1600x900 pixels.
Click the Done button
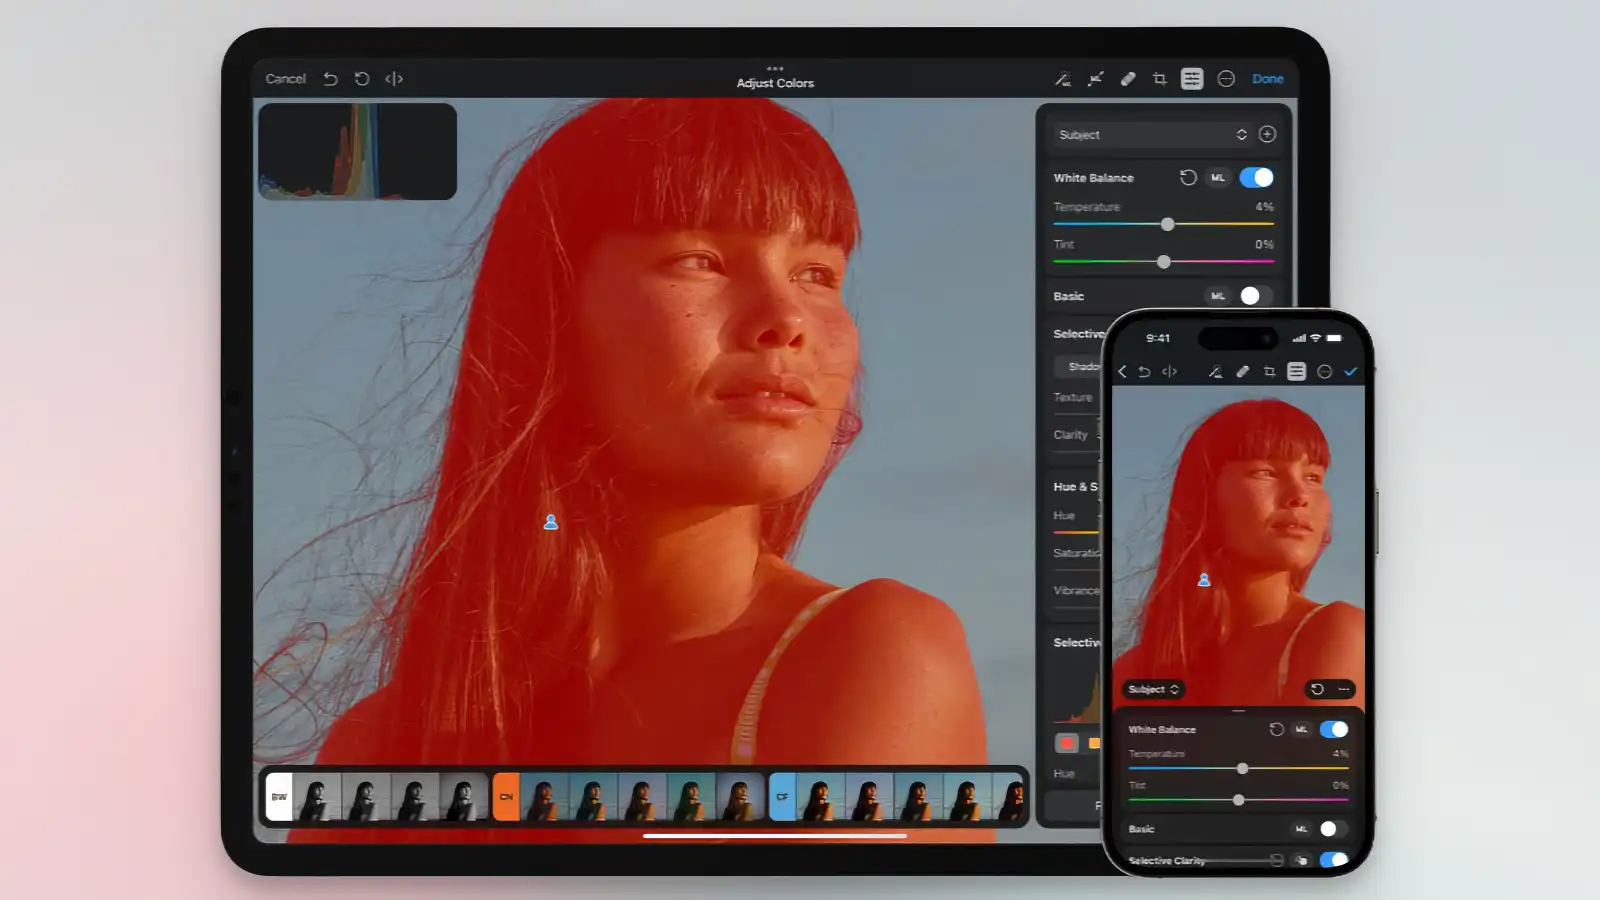pos(1268,78)
